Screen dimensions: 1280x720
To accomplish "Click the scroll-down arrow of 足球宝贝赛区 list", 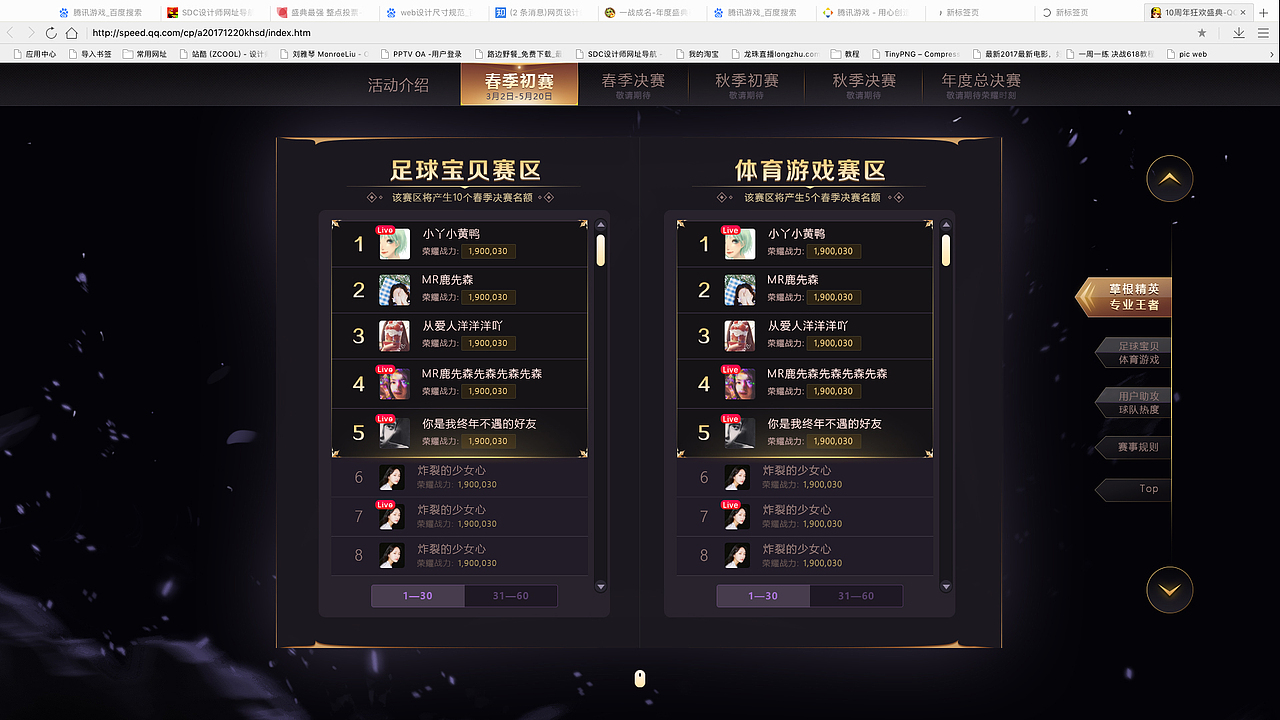I will [x=601, y=586].
